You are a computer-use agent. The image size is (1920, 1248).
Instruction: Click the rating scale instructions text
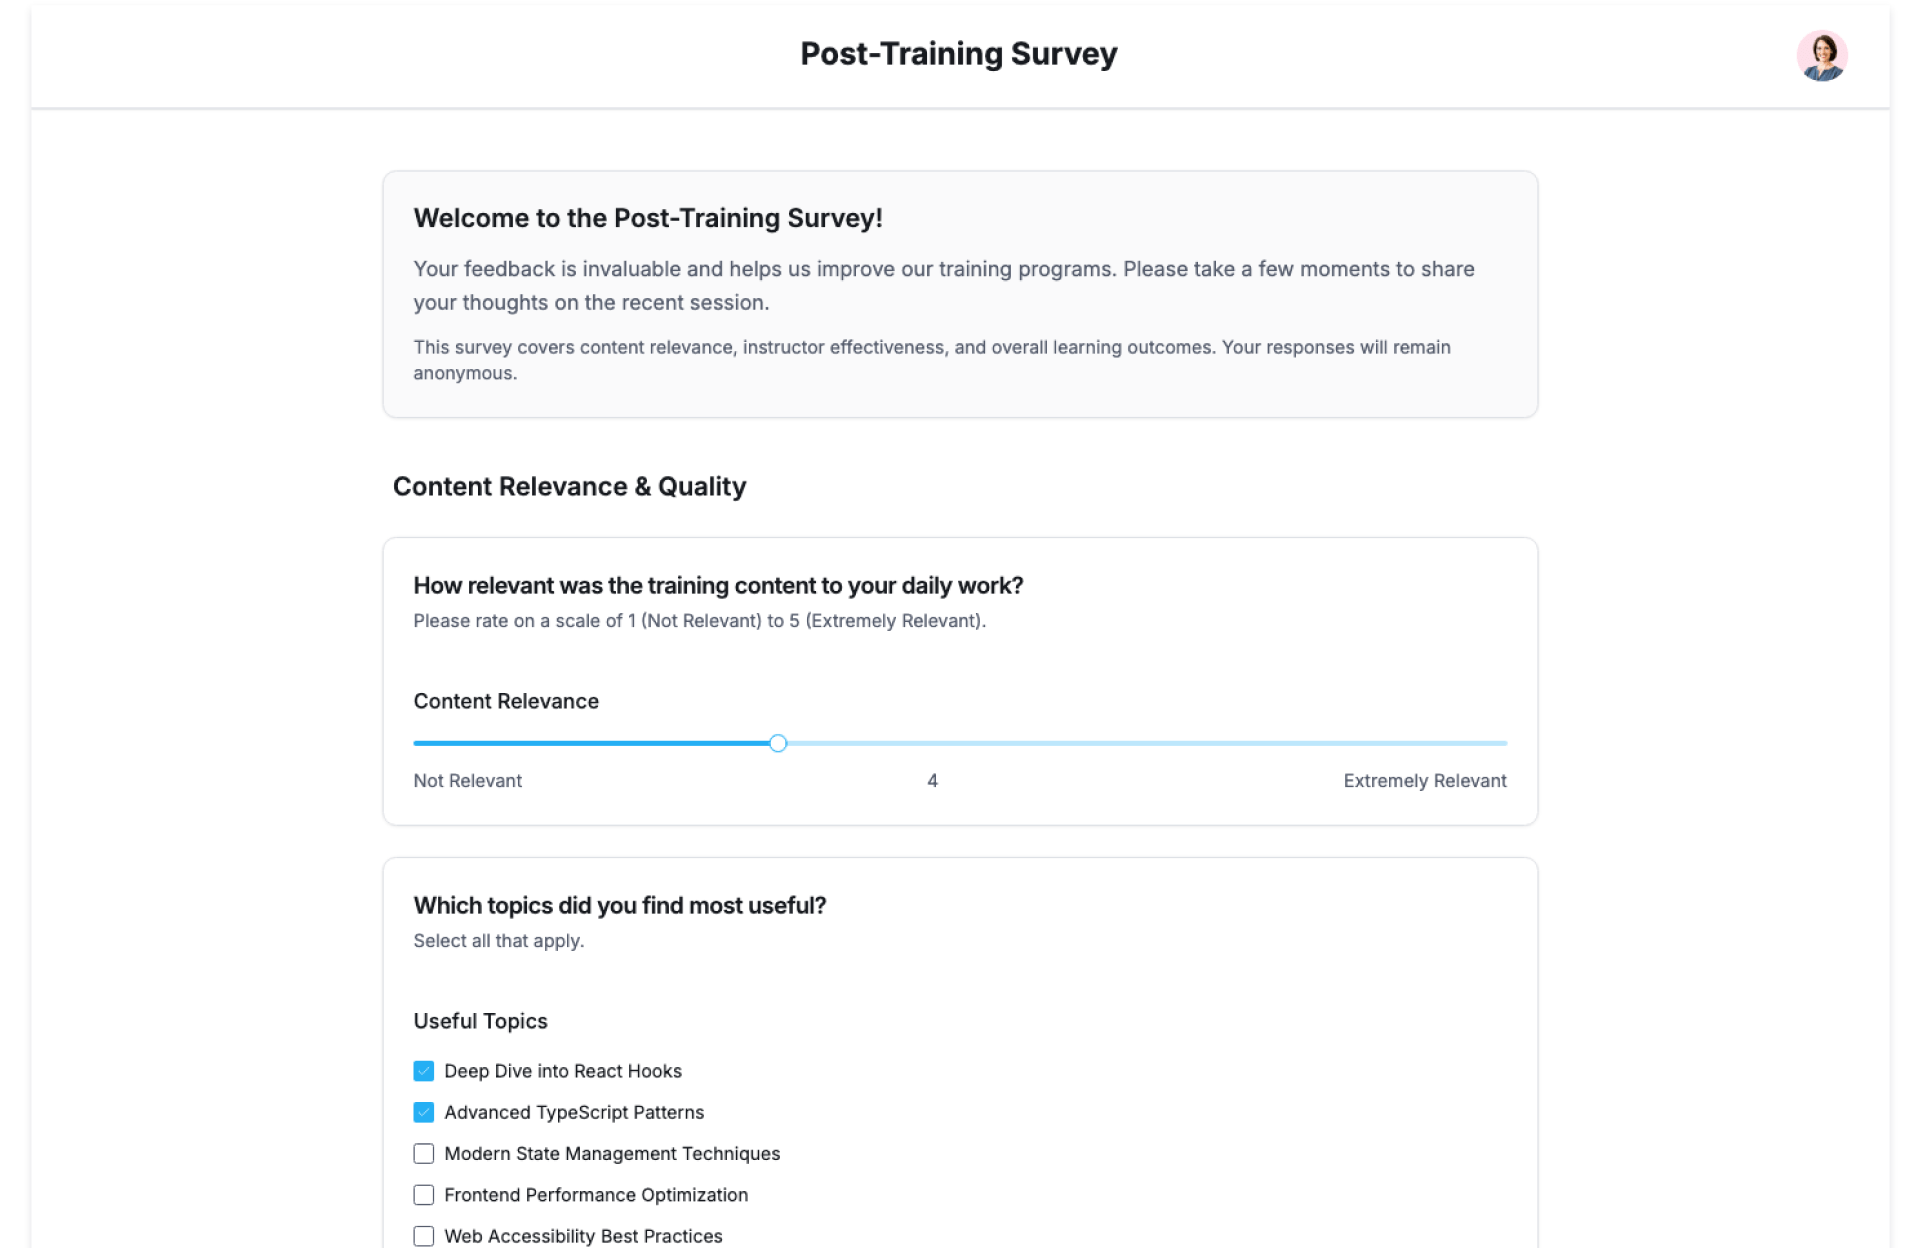pyautogui.click(x=699, y=621)
